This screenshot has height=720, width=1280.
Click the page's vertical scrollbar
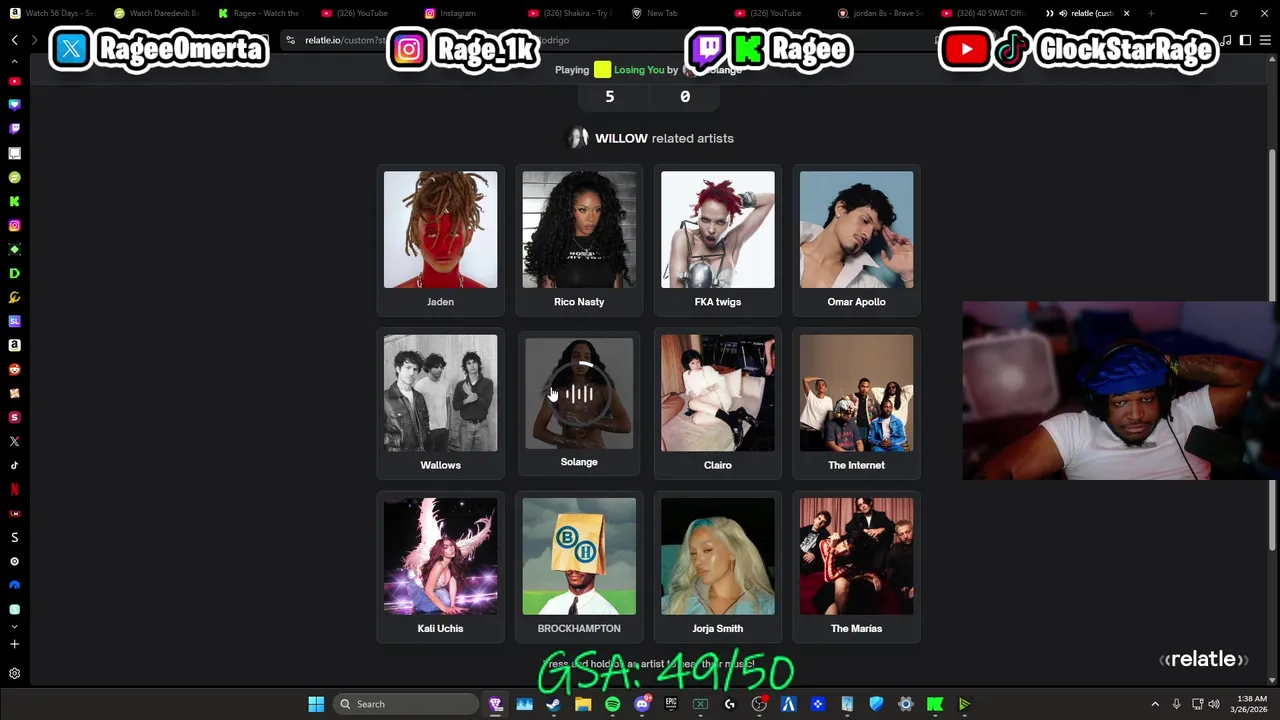click(1272, 350)
